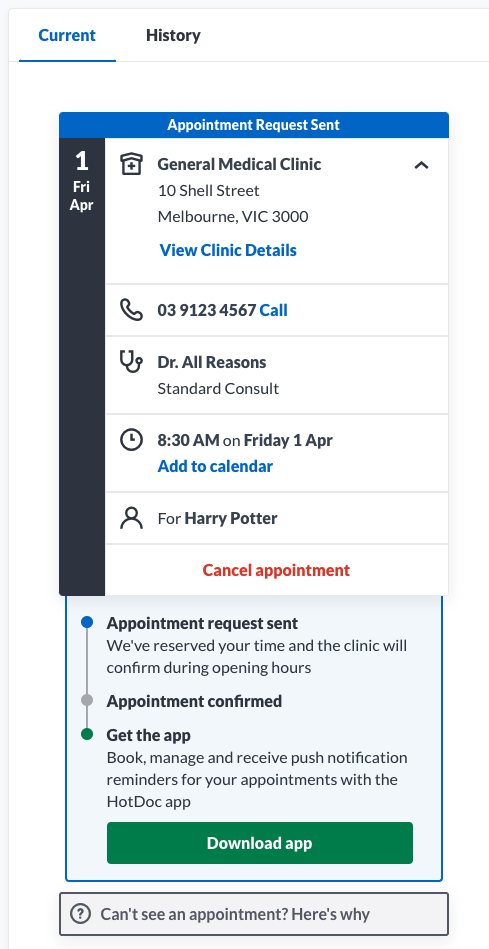Call the clinic via Call link

[274, 310]
